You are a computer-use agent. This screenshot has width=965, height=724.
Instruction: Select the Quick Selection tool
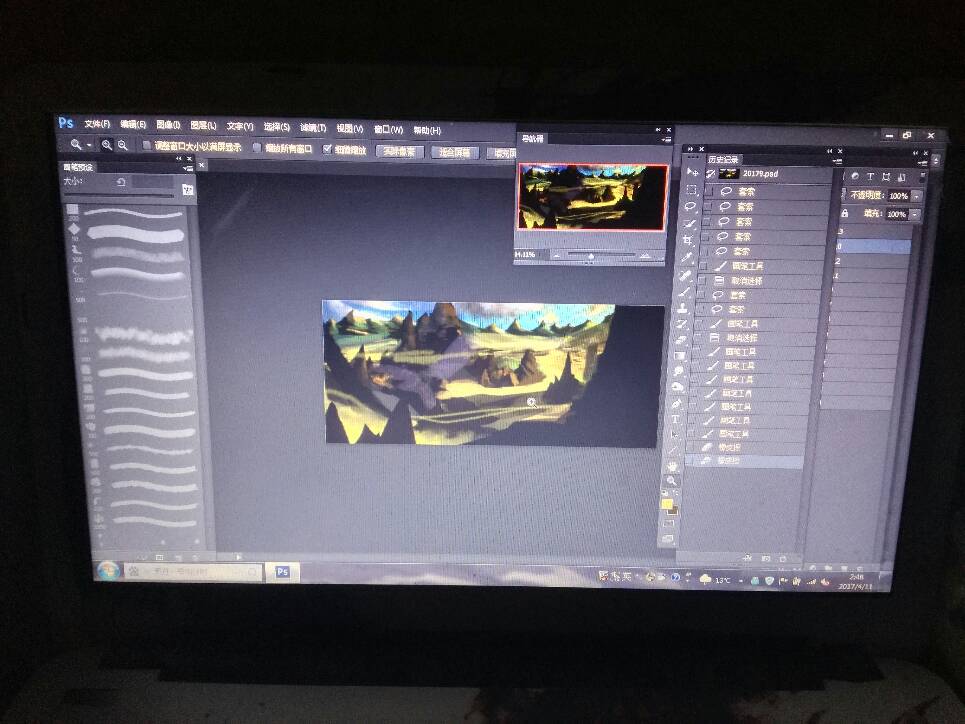pyautogui.click(x=689, y=223)
